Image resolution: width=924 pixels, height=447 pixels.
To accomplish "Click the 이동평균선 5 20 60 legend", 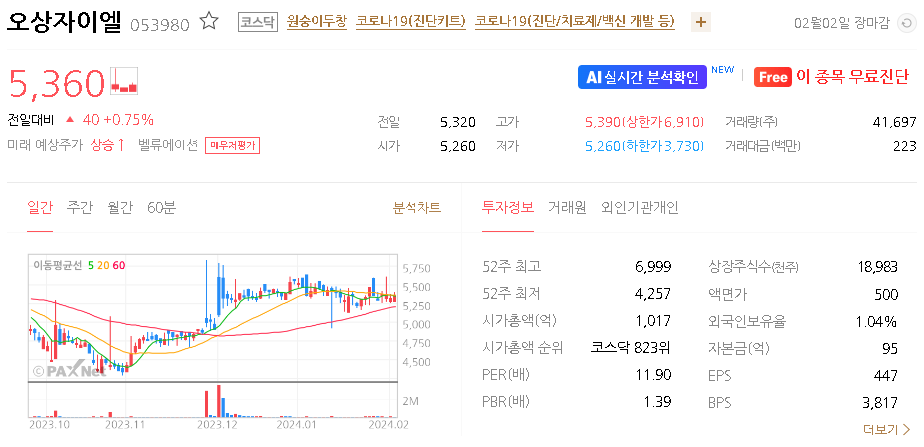I will coord(79,265).
